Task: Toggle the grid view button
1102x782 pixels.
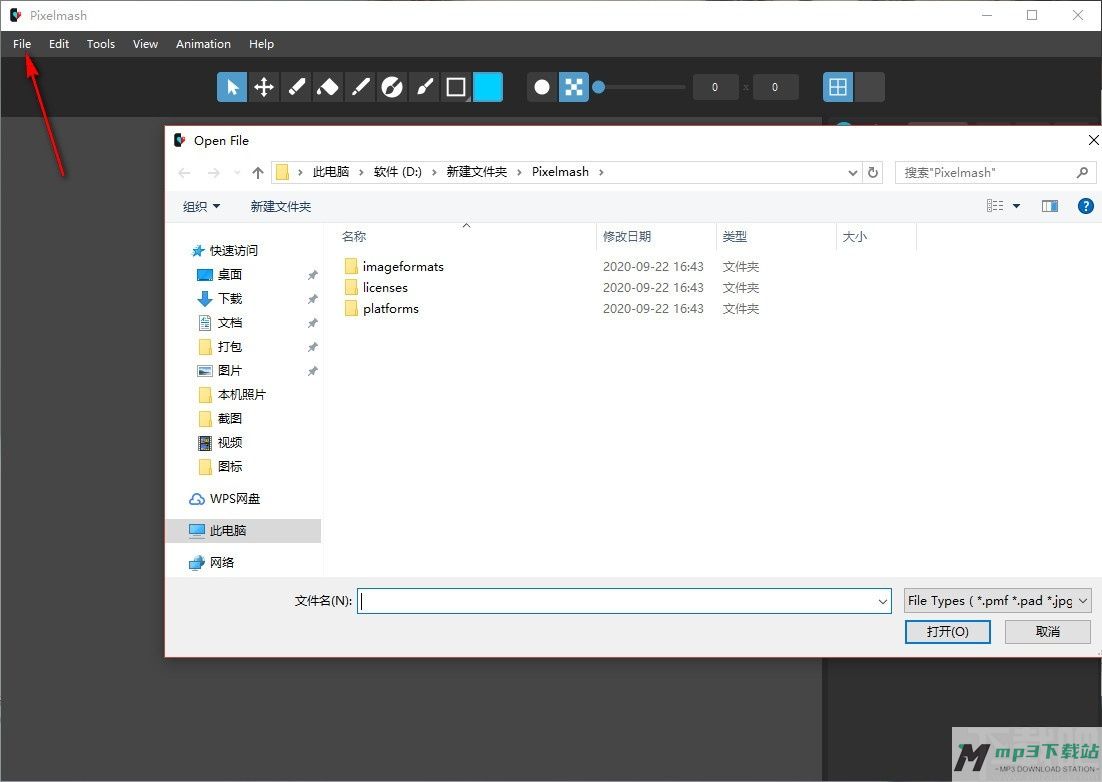Action: click(838, 87)
